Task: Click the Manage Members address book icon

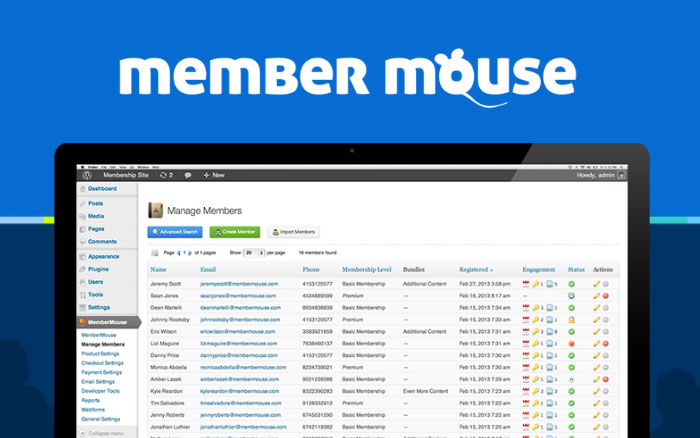Action: pyautogui.click(x=155, y=210)
